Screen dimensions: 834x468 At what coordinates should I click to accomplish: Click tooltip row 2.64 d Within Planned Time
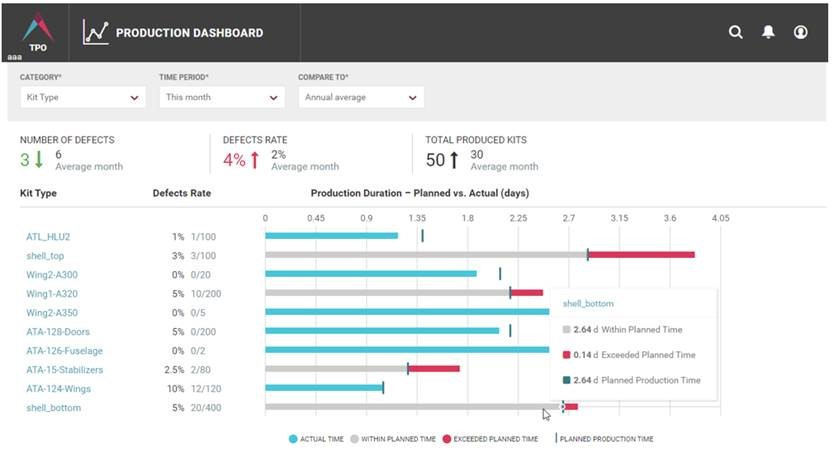(622, 330)
